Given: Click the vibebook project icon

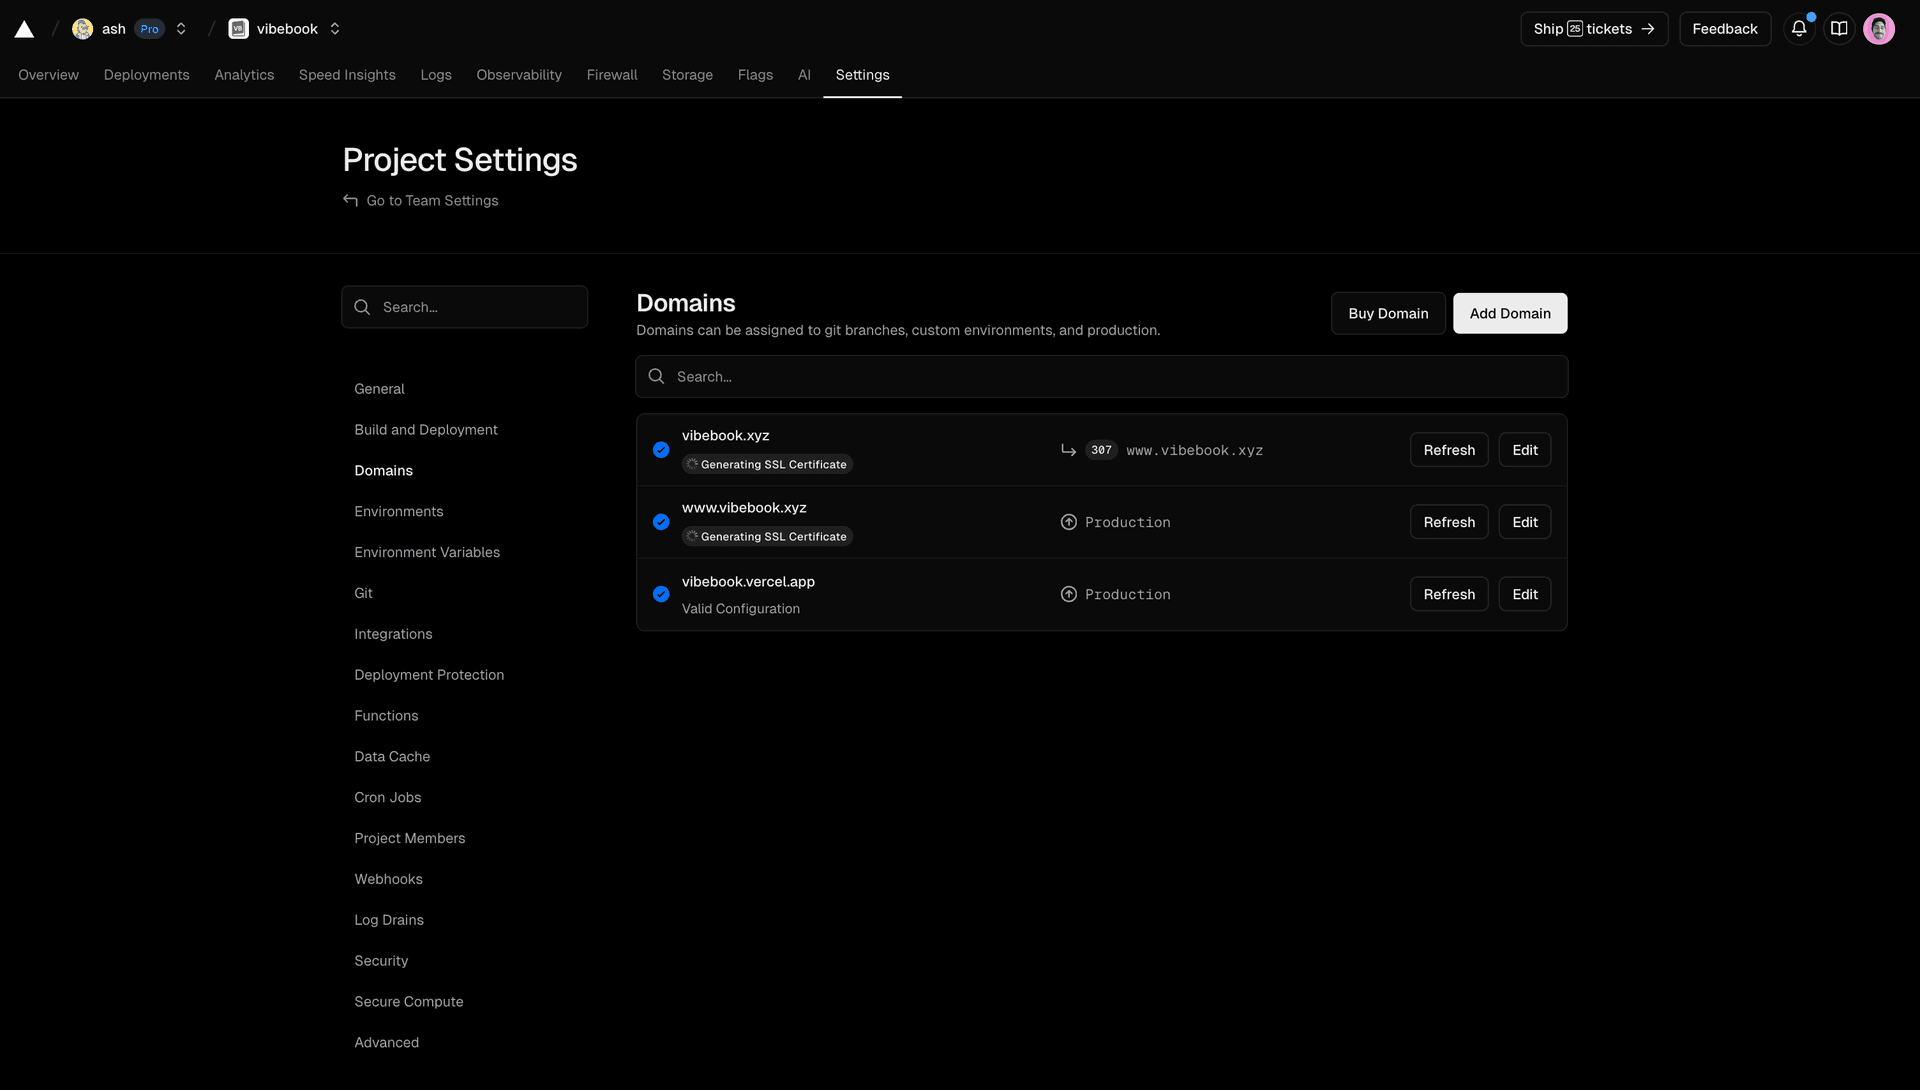Looking at the screenshot, I should 238,29.
